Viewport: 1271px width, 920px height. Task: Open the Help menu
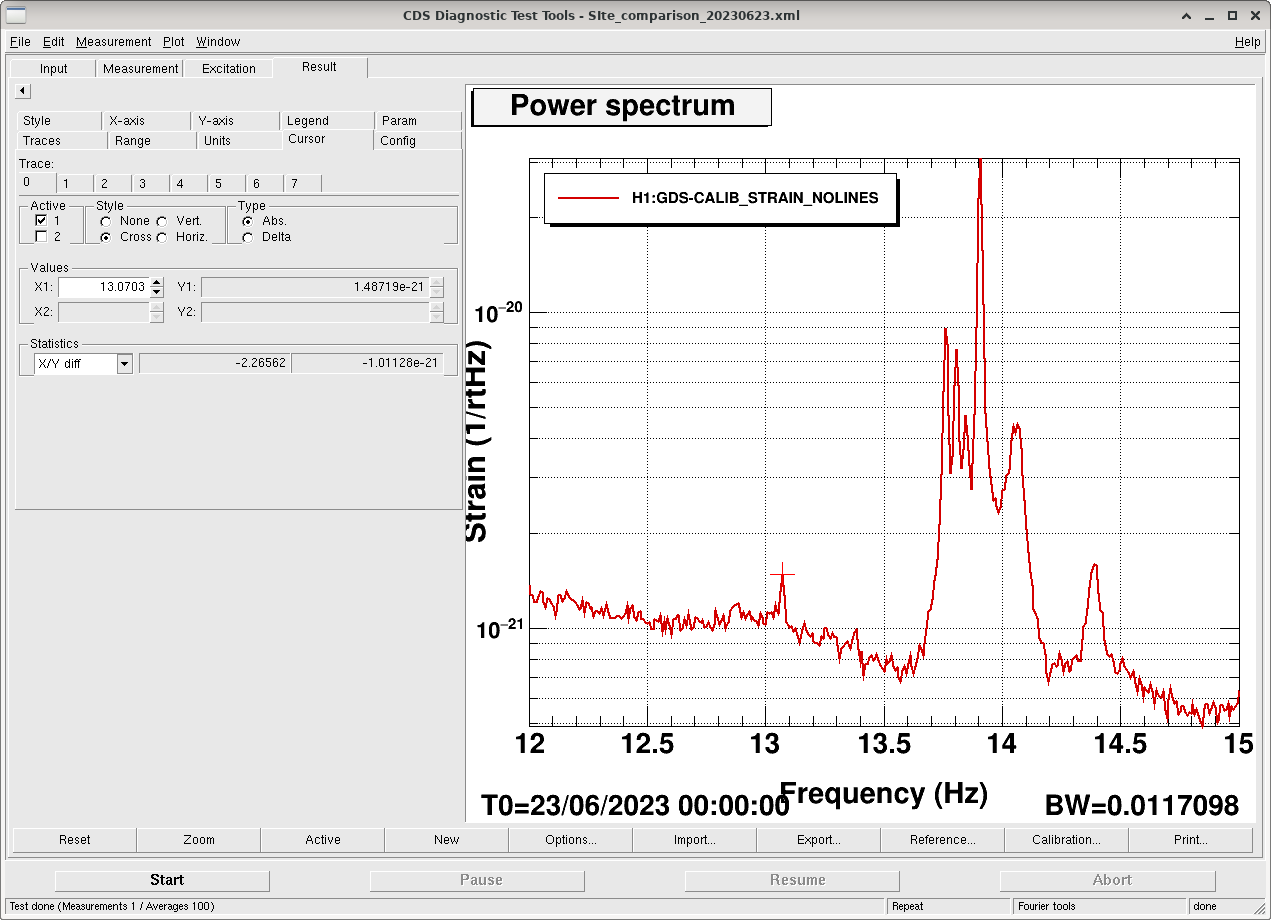click(x=1248, y=42)
